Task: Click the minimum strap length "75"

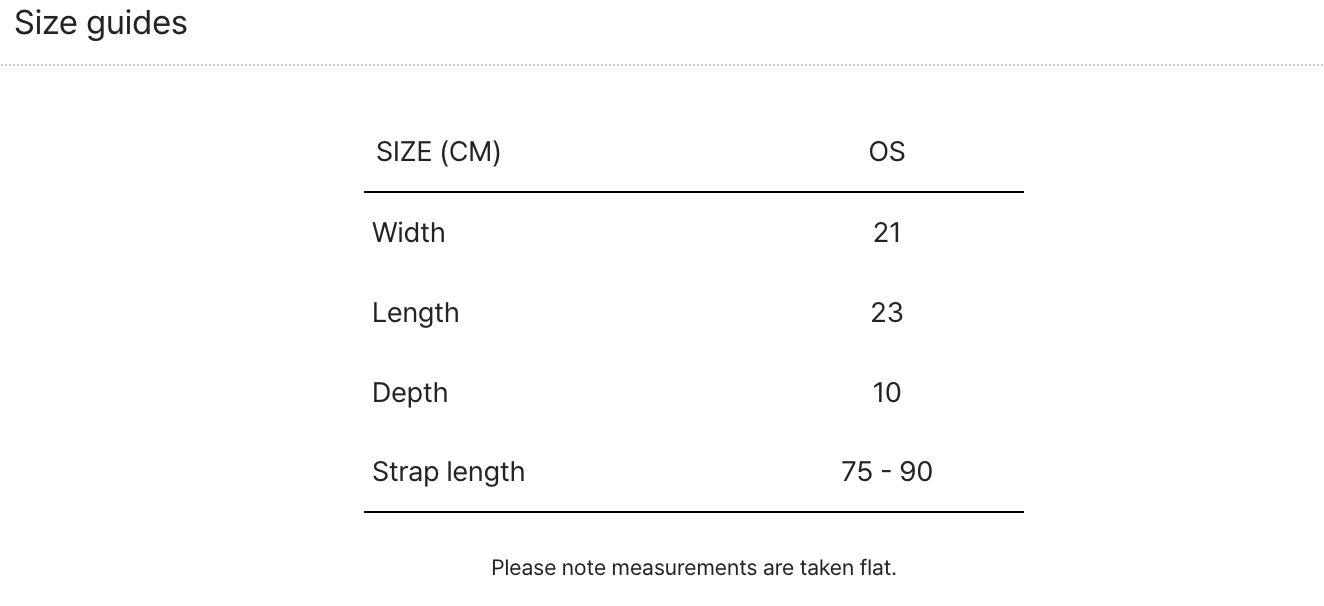Action: point(857,472)
